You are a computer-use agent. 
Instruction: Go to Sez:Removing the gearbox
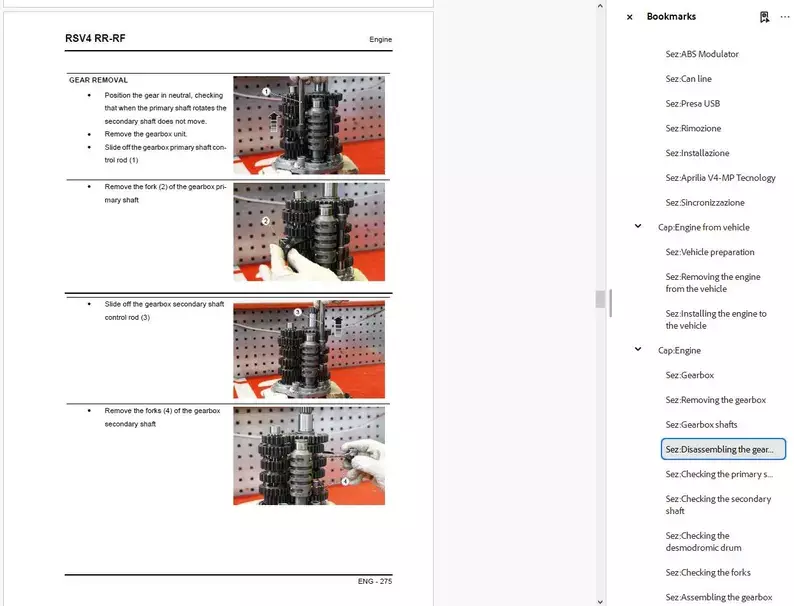tap(715, 400)
